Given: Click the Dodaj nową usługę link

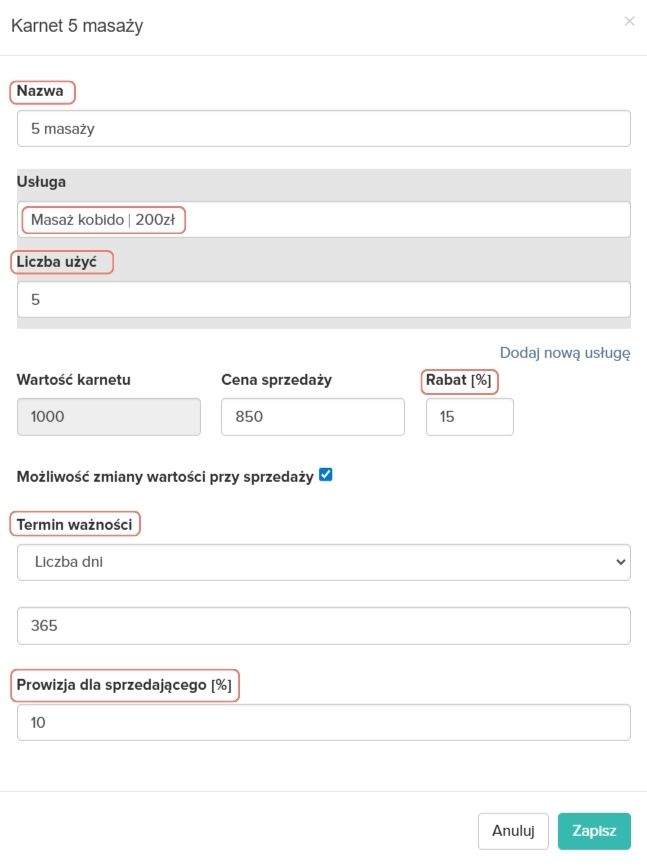Looking at the screenshot, I should [564, 352].
